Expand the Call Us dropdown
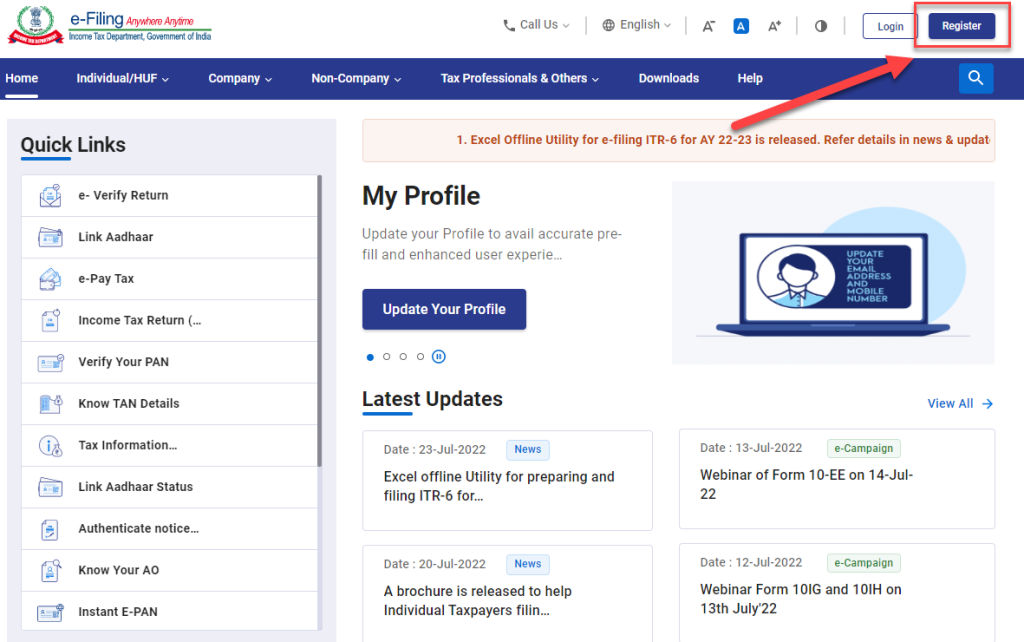Screen dimensions: 1024x642 click(536, 25)
